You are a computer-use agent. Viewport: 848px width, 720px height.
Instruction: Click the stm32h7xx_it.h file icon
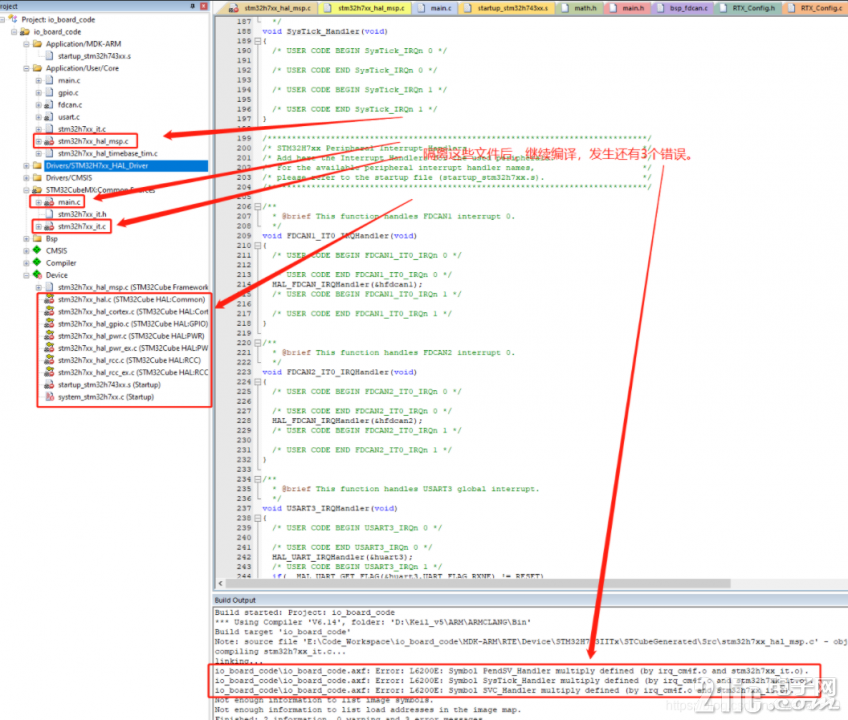click(49, 214)
